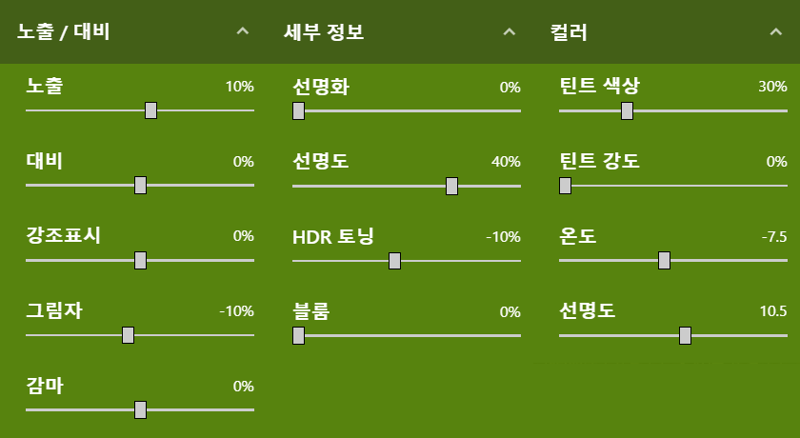Click the HDR 토닝 slider handle
The image size is (800, 438).
click(394, 261)
